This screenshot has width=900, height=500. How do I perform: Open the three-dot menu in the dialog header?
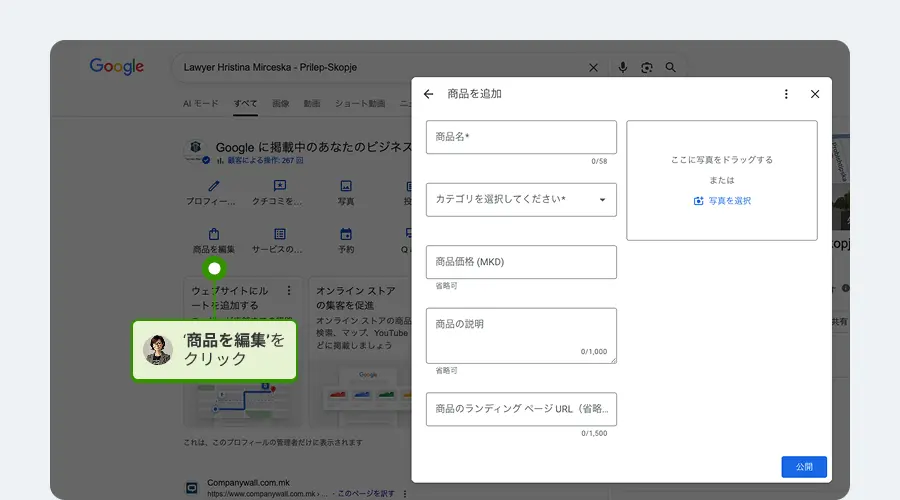tap(786, 94)
